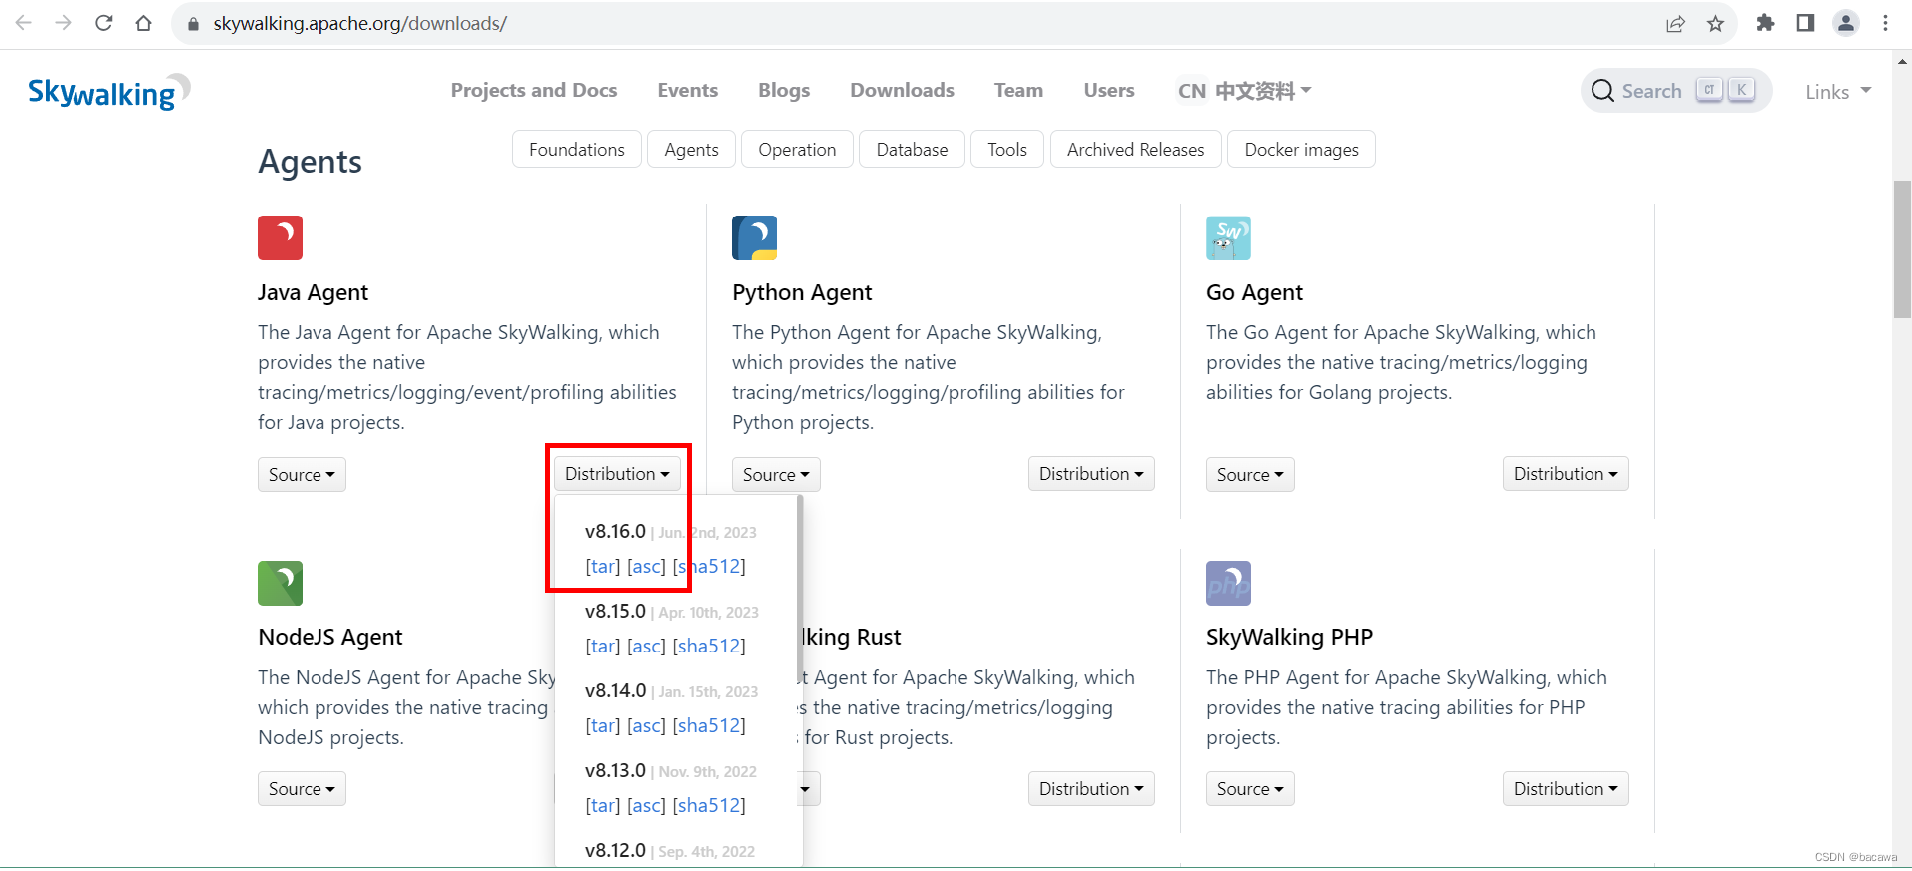Expand the CN 中文资料 menu

(x=1244, y=91)
